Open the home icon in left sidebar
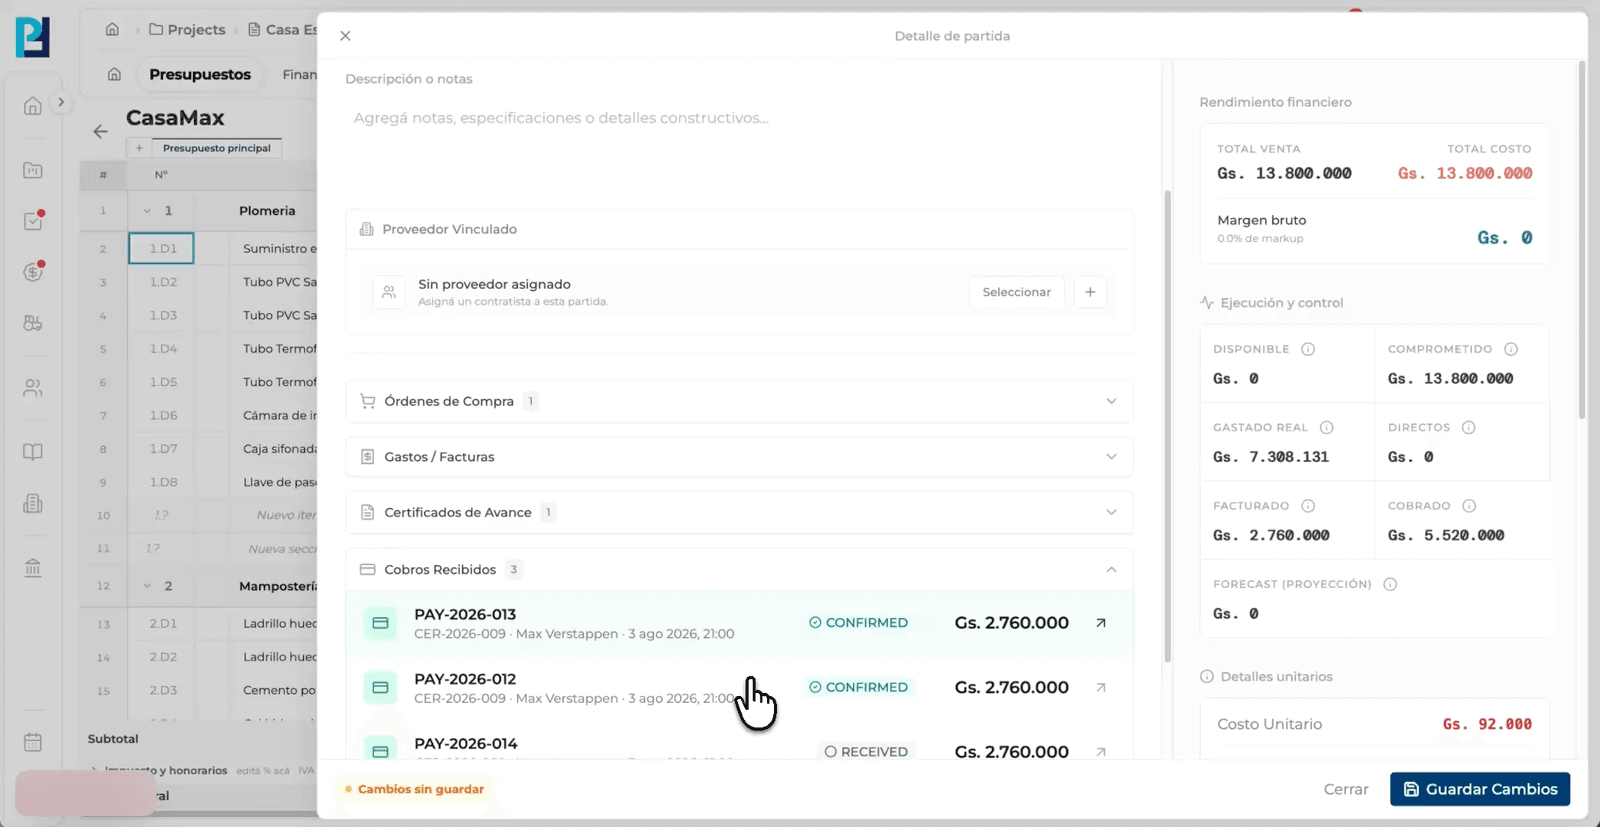The image size is (1600, 827). click(33, 106)
